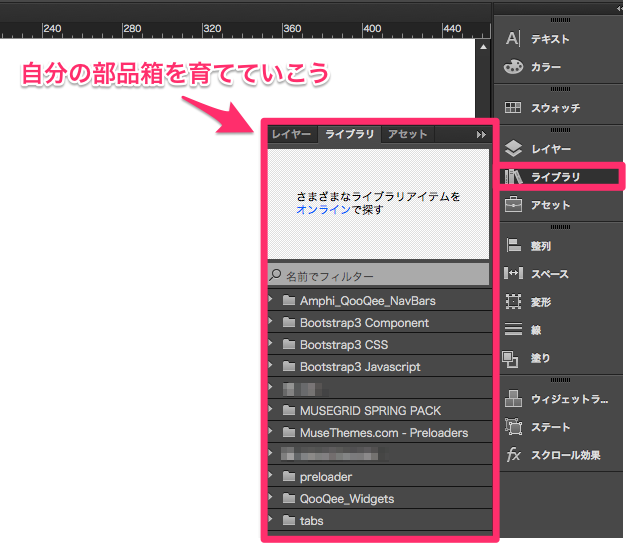Select the Bootstrap3 Javascript row text
This screenshot has height=543, width=626.
360,367
